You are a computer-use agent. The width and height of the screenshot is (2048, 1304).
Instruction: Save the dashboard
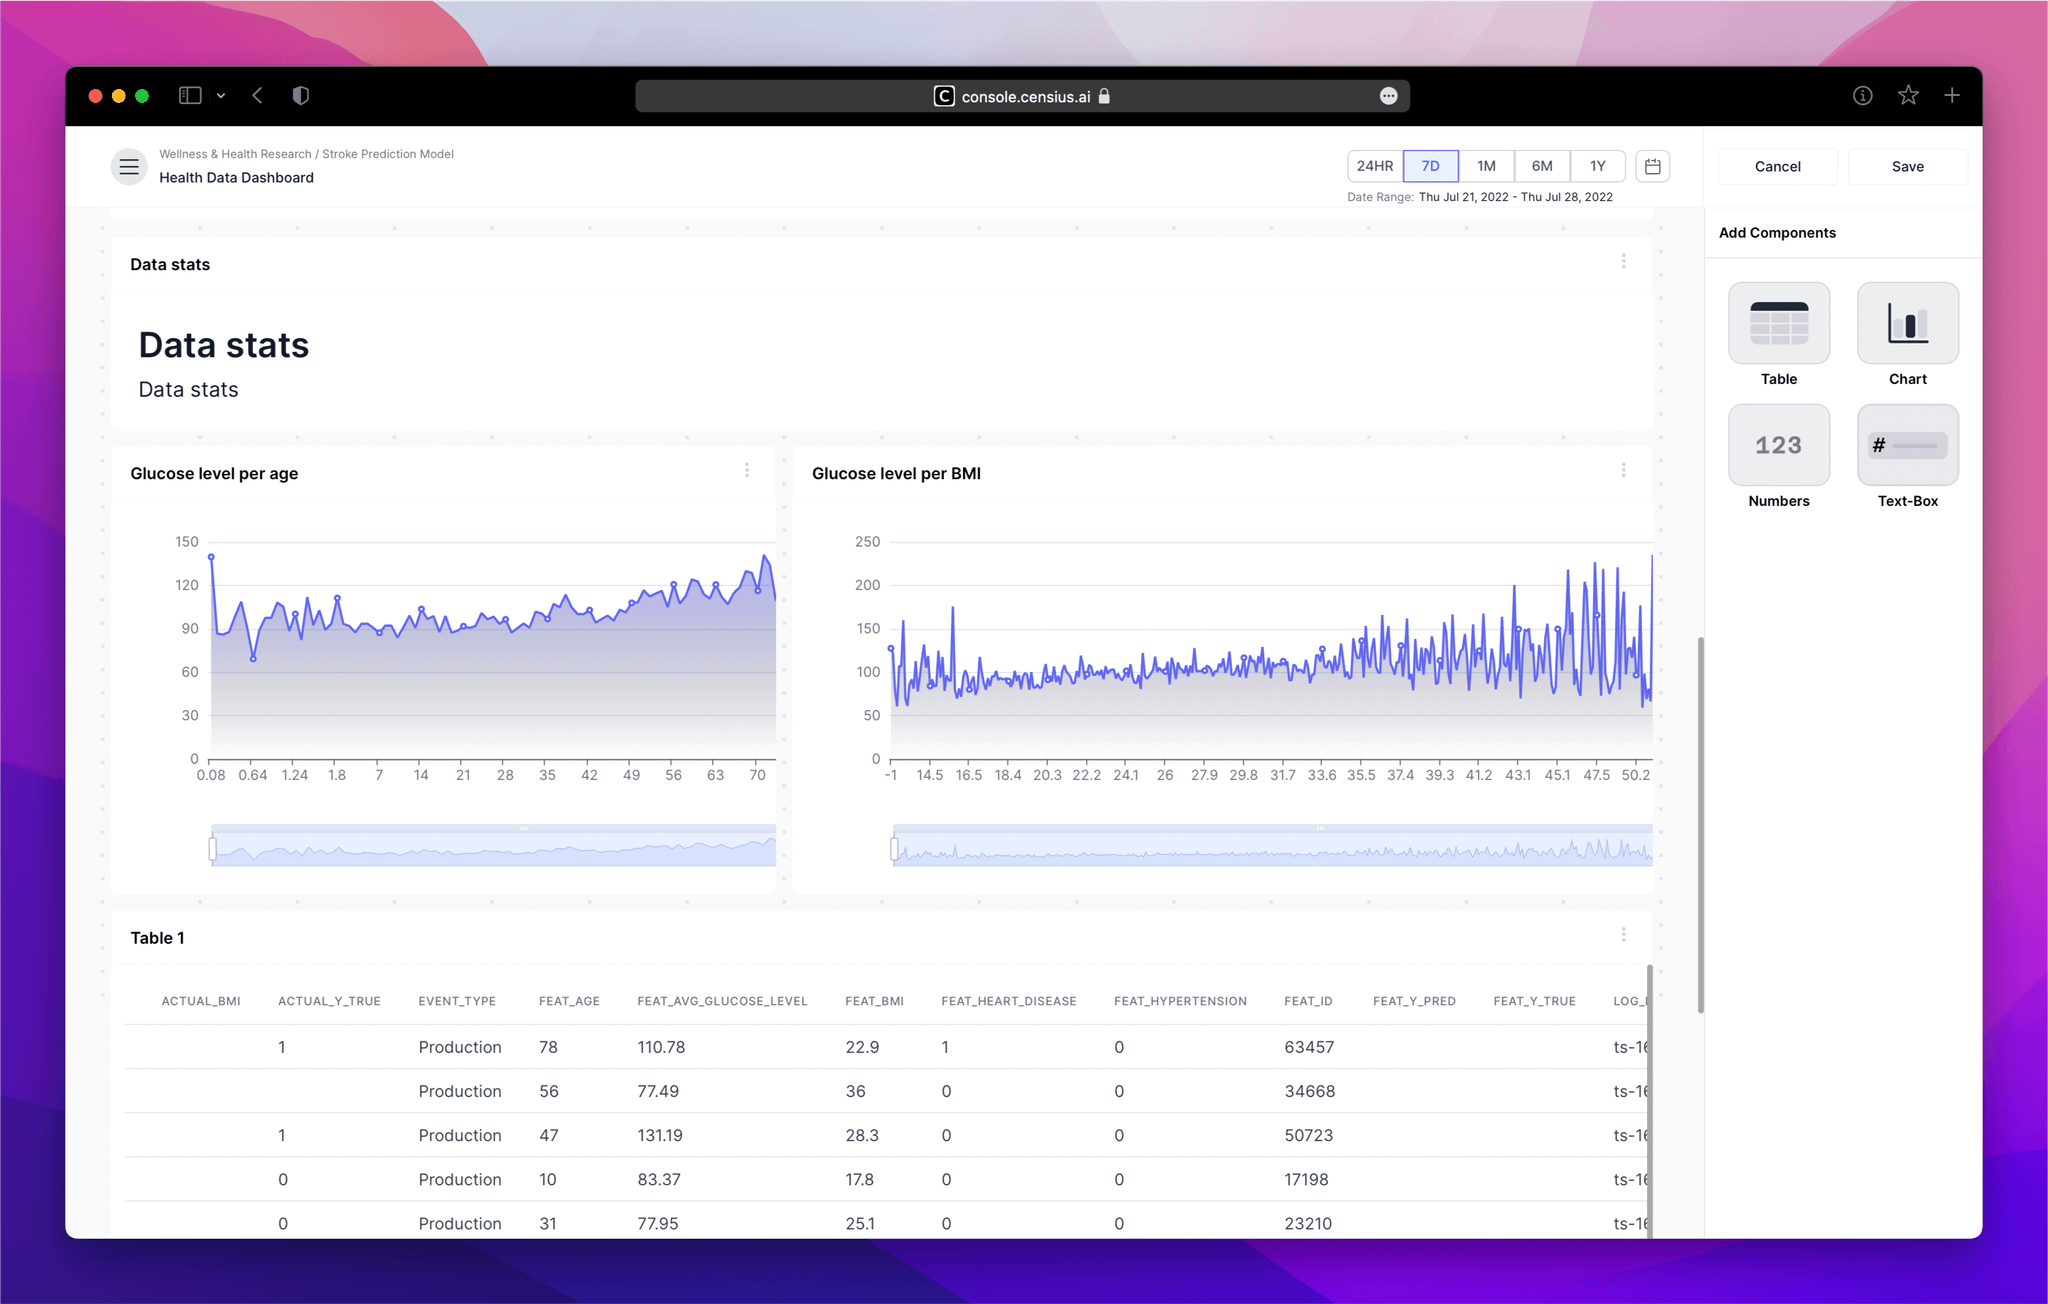(1908, 167)
